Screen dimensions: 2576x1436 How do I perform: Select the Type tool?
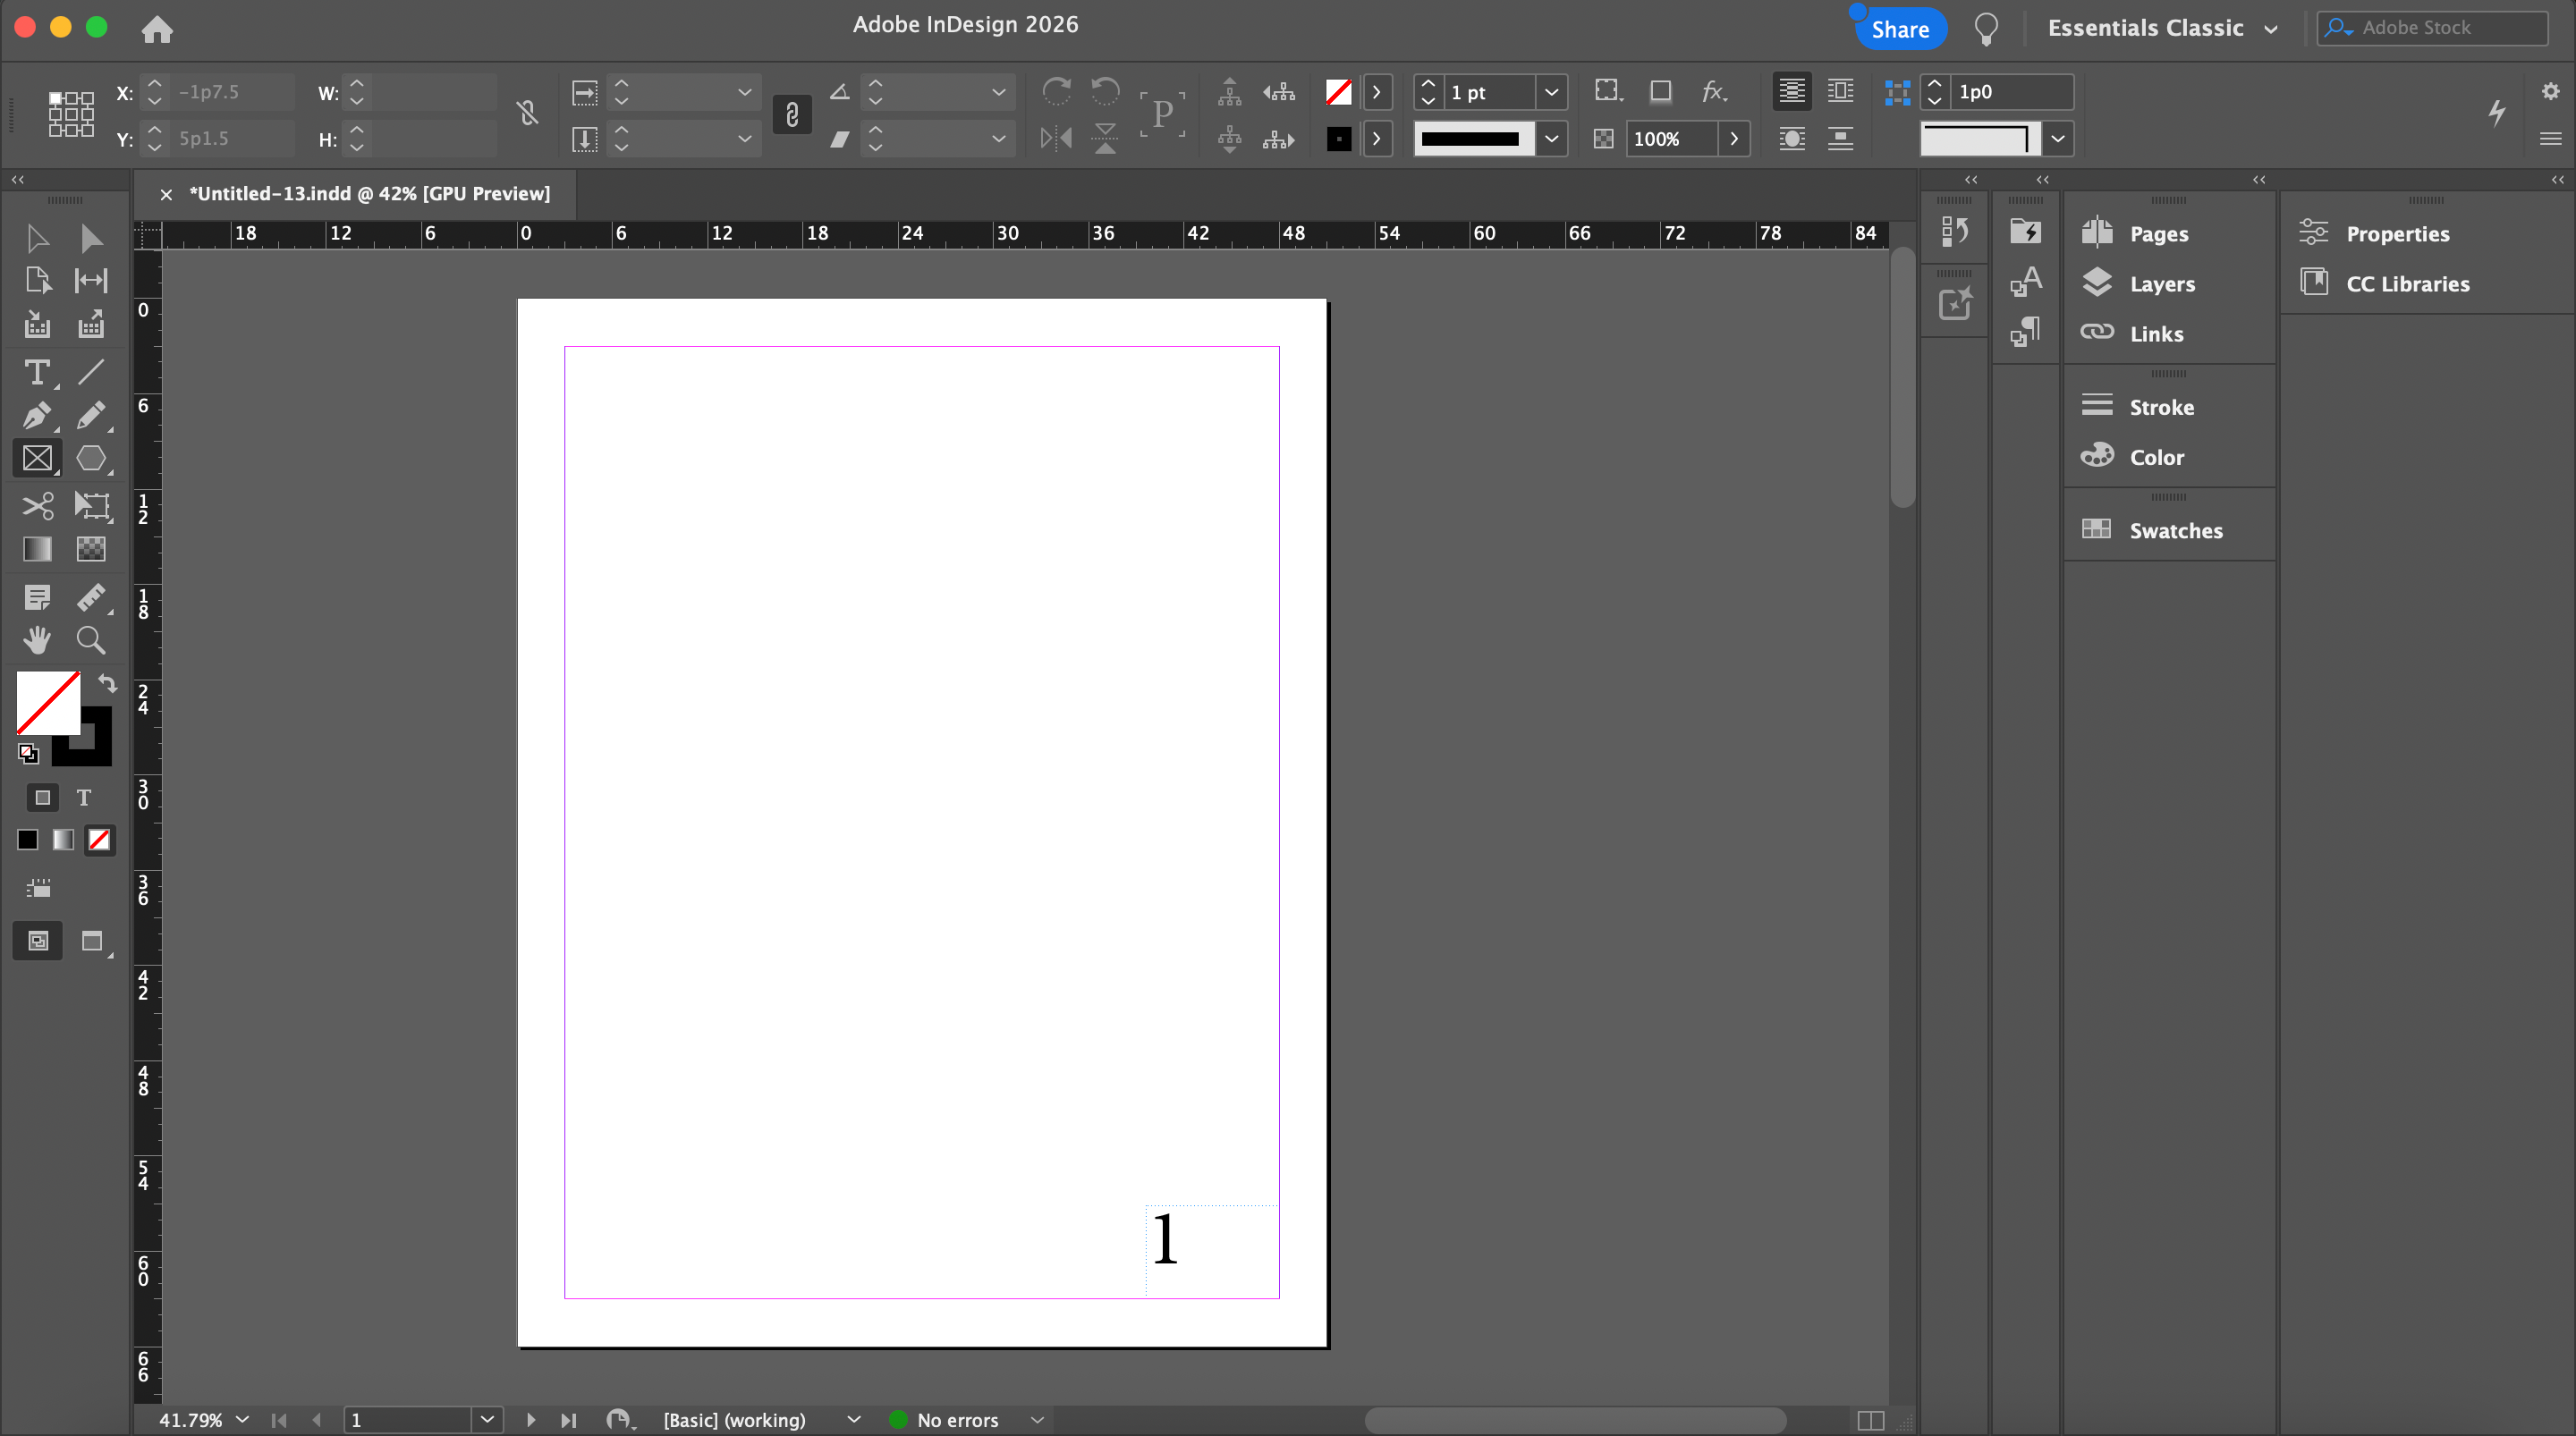[x=37, y=372]
